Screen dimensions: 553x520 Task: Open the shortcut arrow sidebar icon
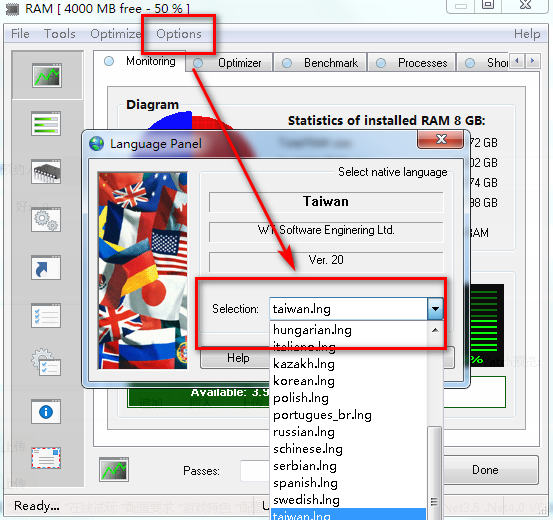click(46, 267)
